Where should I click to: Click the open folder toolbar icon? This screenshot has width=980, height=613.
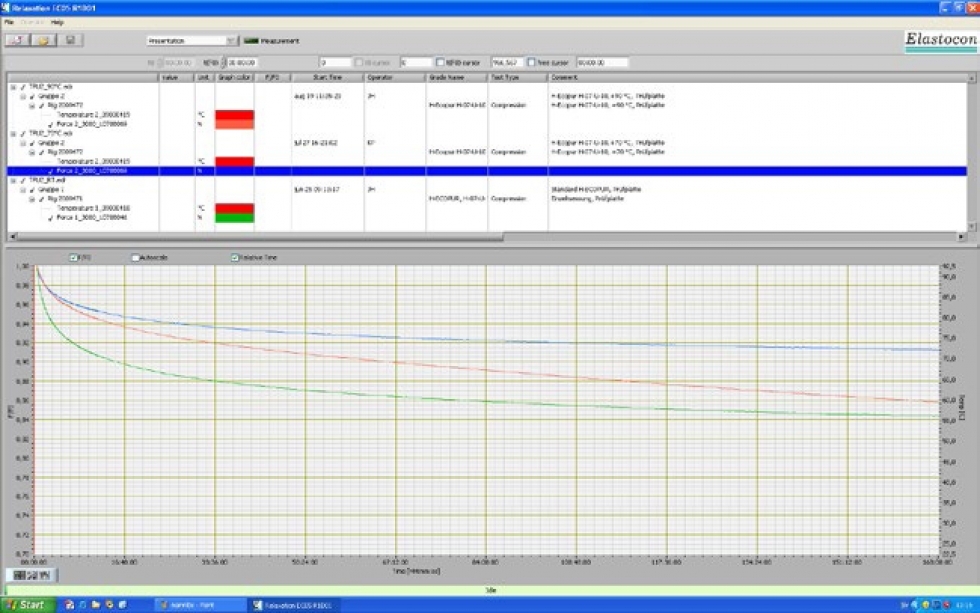coord(44,40)
